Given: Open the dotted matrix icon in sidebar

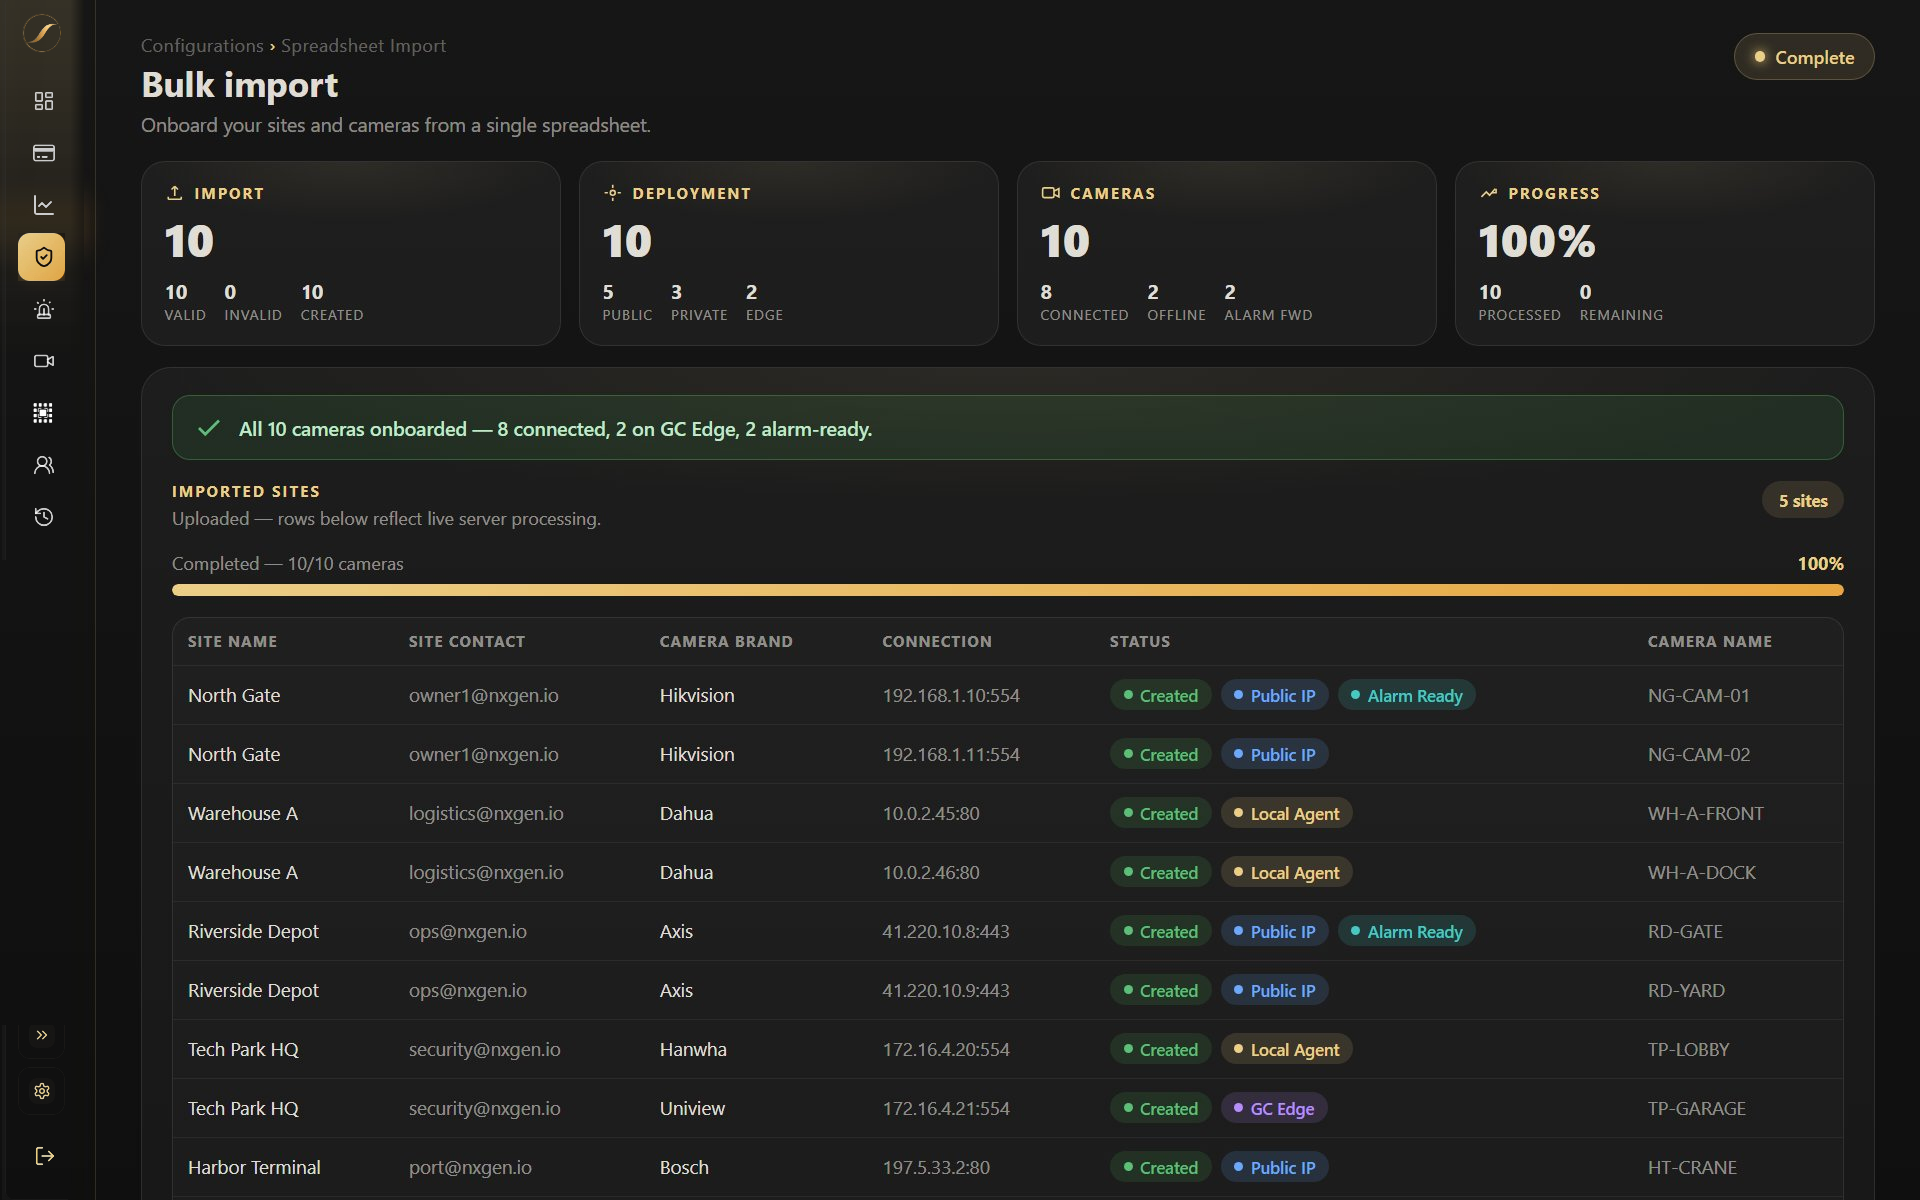Looking at the screenshot, I should click(43, 413).
